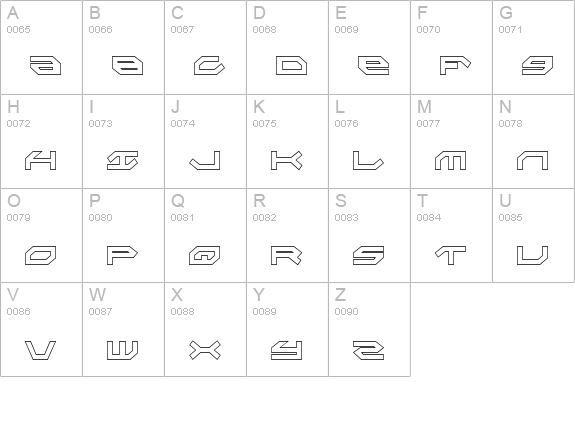
Task: Click the N glyph cell 0078
Action: click(x=533, y=142)
